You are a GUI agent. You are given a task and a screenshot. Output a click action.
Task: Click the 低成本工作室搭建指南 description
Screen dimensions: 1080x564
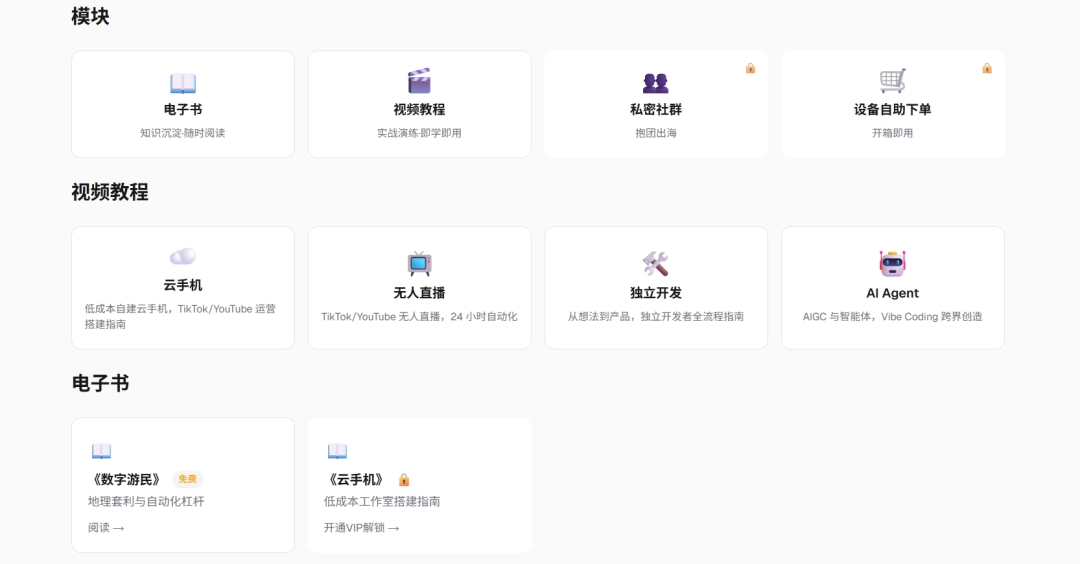point(382,501)
